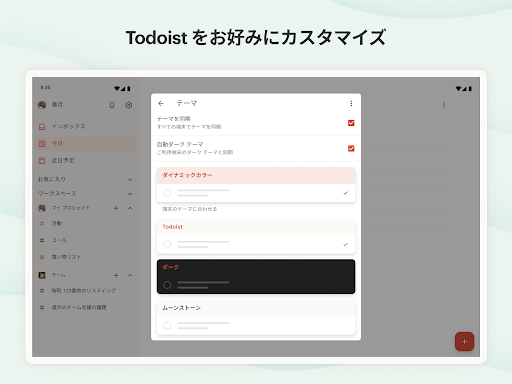Click 端末のテーマに合わせる text
Viewport: 512px width, 384px height.
[x=190, y=209]
